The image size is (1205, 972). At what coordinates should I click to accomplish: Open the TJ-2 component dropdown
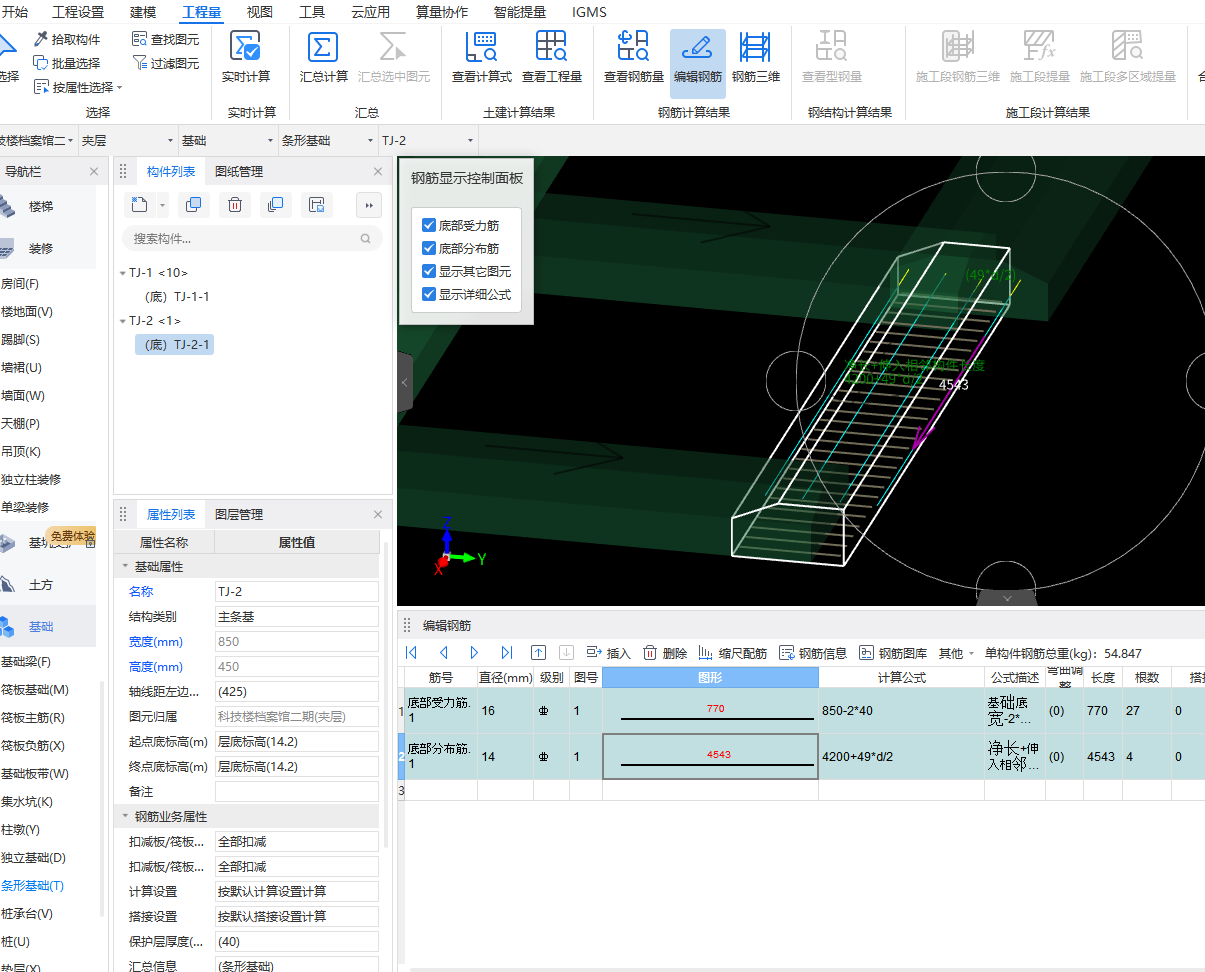click(x=427, y=141)
